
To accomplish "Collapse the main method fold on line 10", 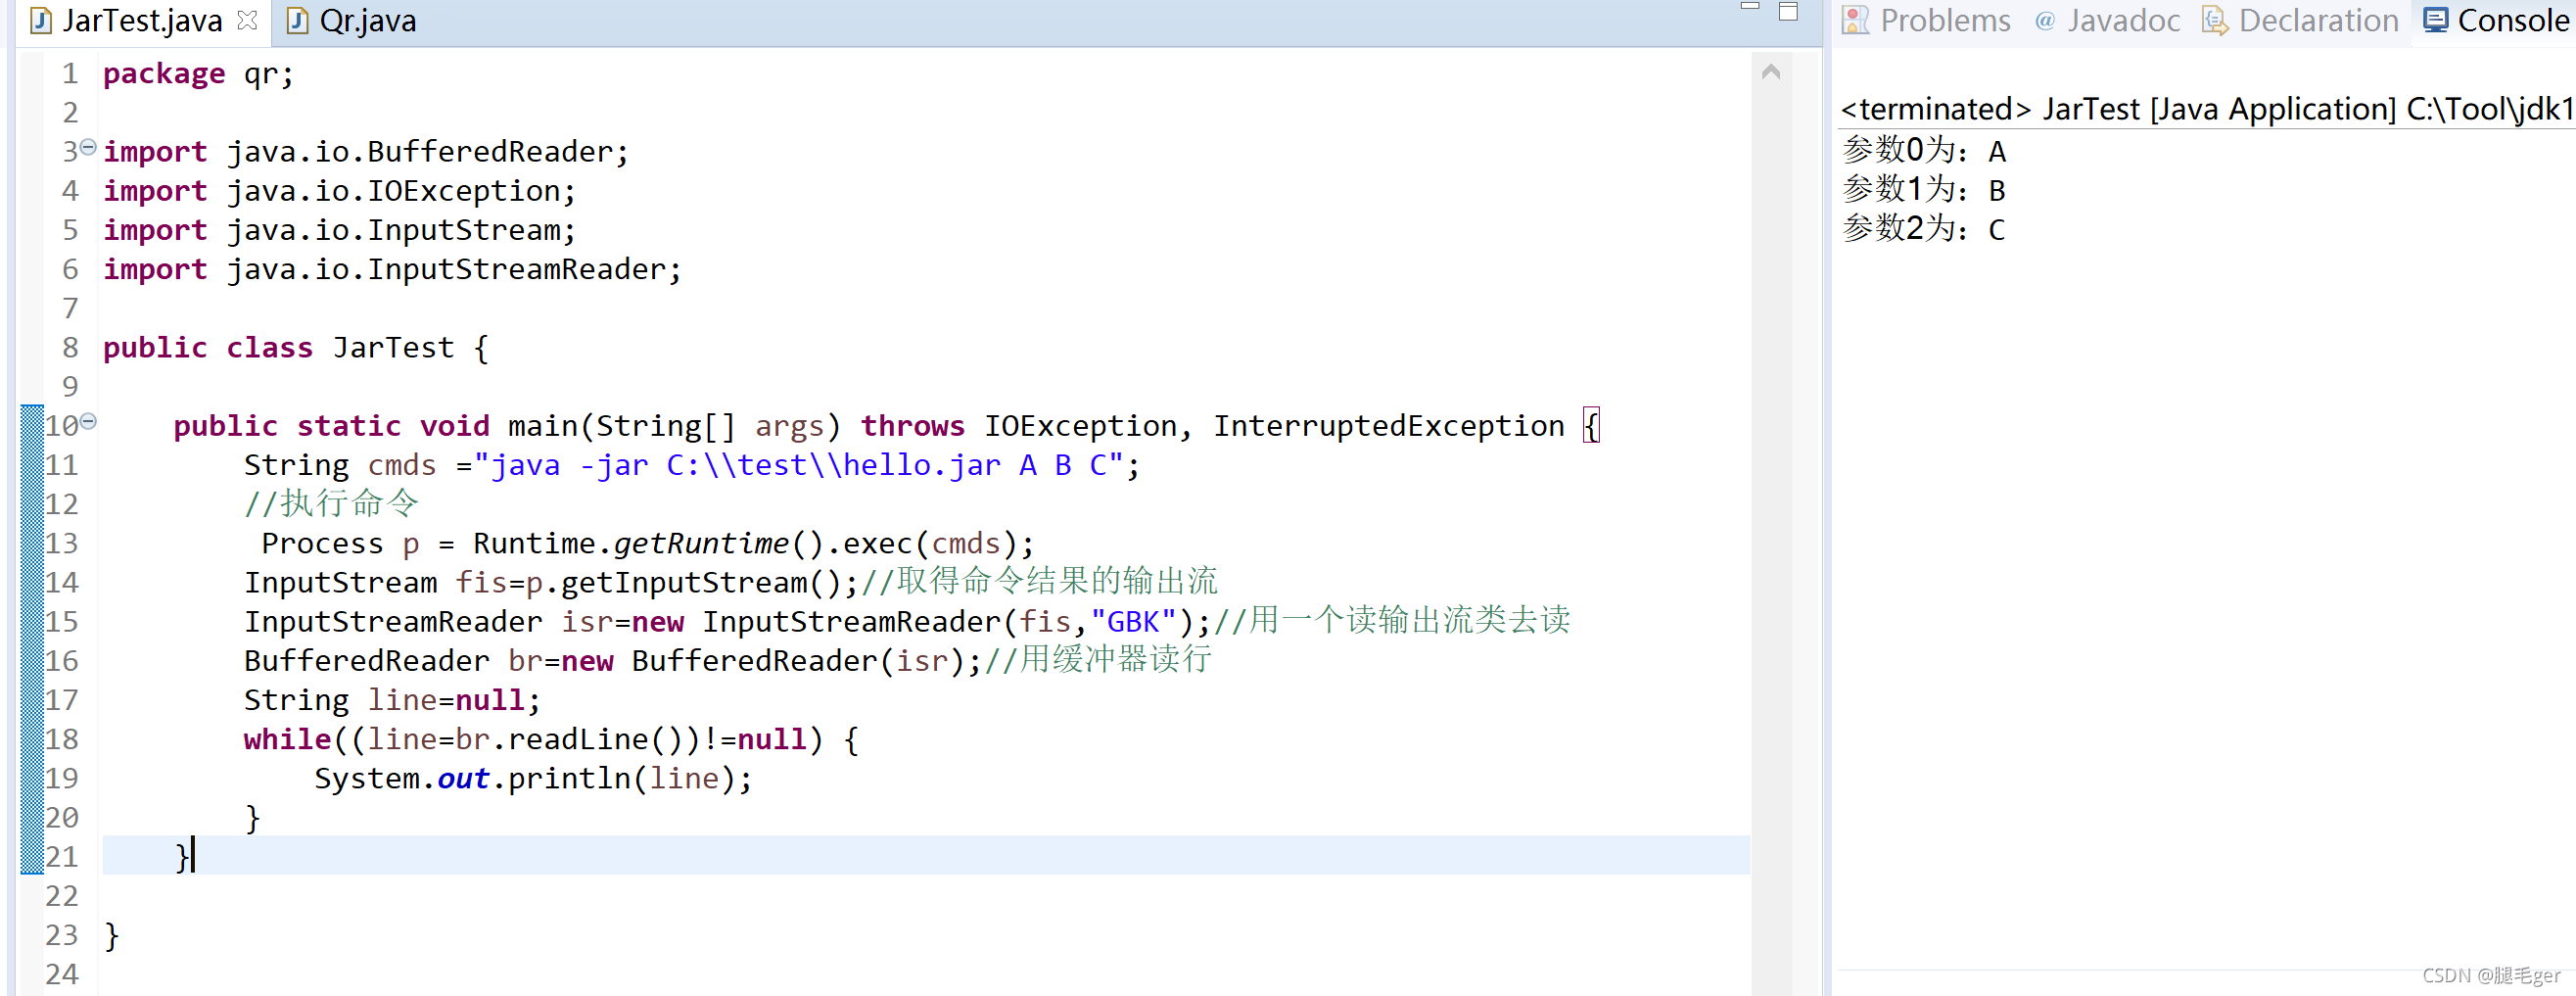I will (x=88, y=420).
